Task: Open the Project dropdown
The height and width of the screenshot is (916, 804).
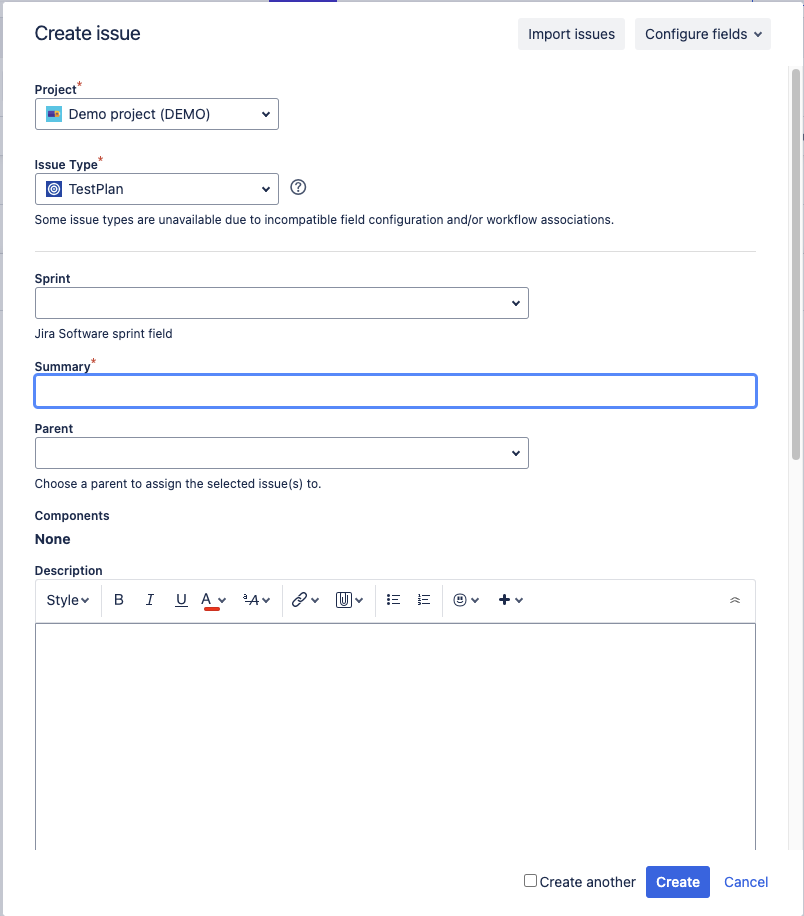Action: tap(157, 114)
